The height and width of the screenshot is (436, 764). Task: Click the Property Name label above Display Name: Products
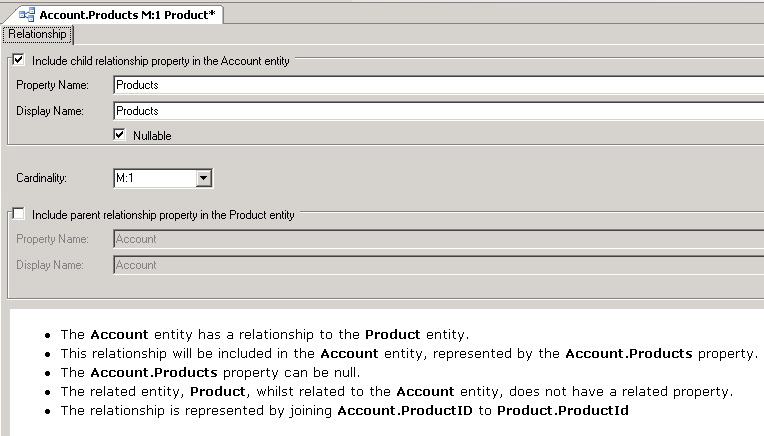pos(52,85)
